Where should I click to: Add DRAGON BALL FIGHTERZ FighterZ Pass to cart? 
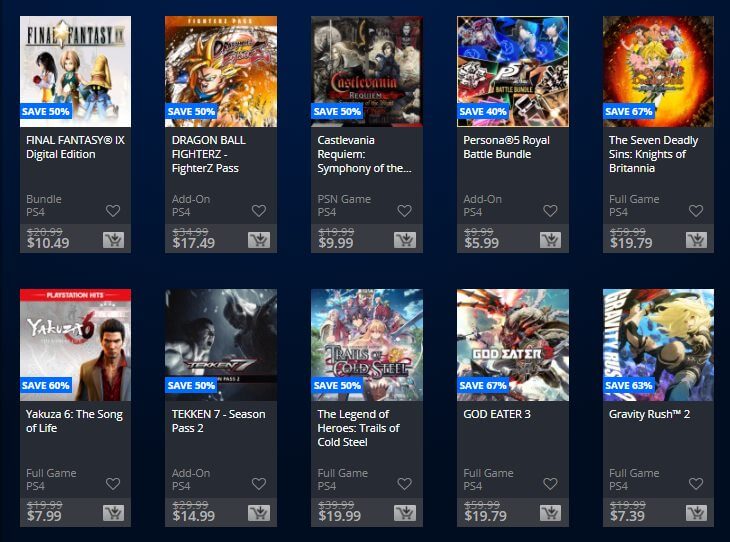pos(259,240)
